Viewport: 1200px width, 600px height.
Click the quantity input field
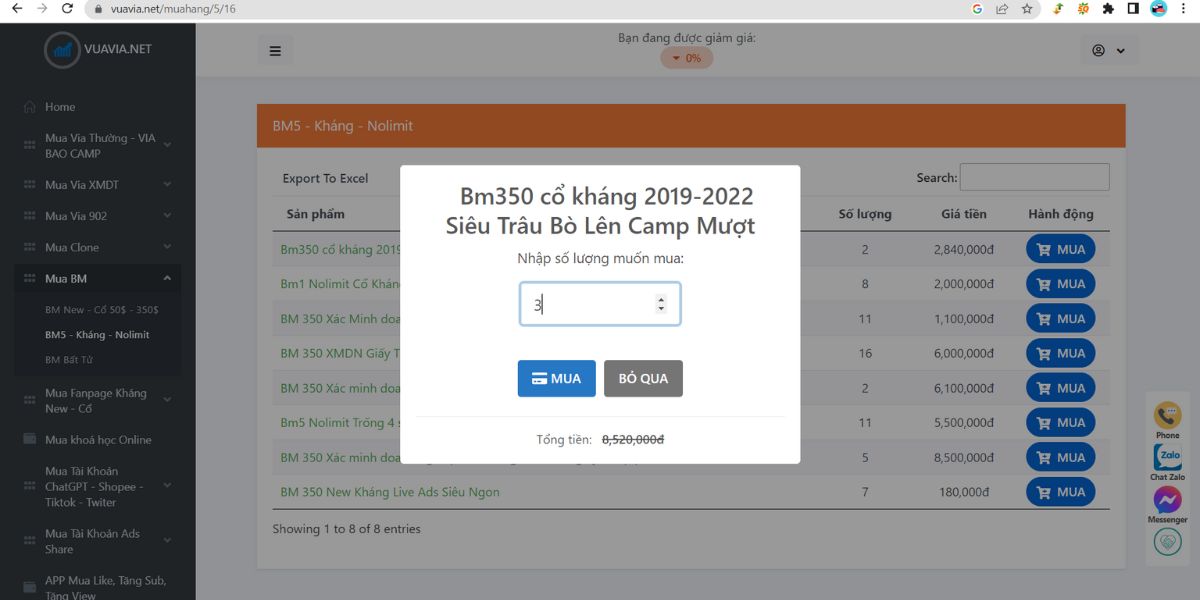[x=600, y=304]
